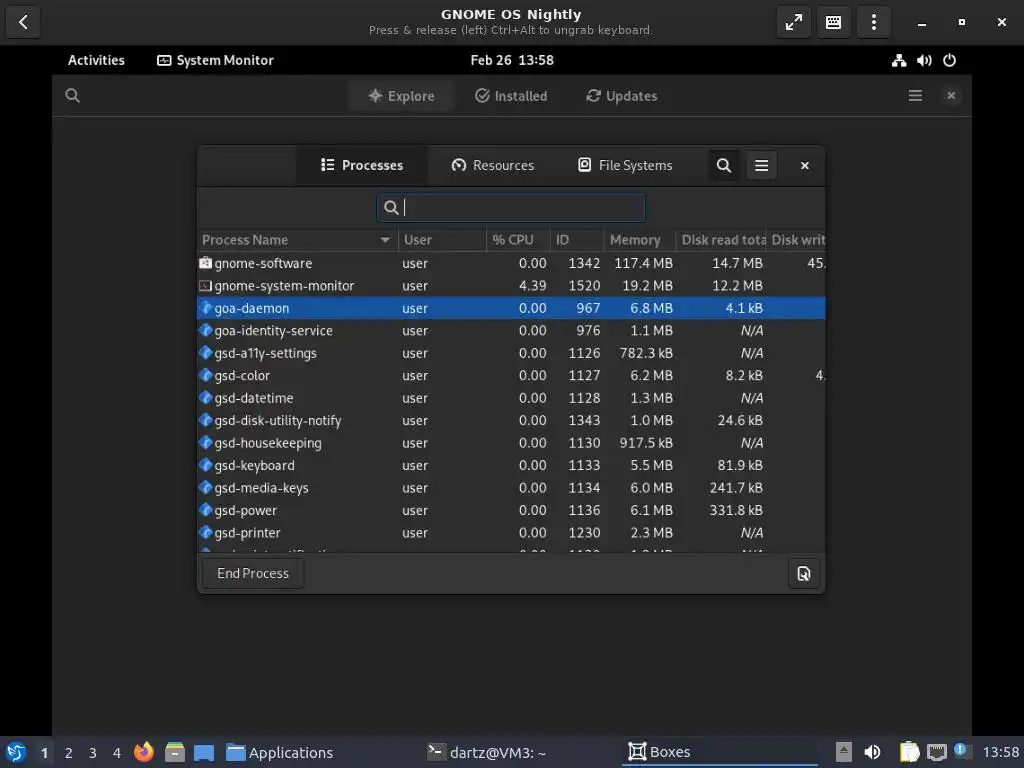Sort by the User column header
This screenshot has height=768, width=1024.
[x=442, y=240]
